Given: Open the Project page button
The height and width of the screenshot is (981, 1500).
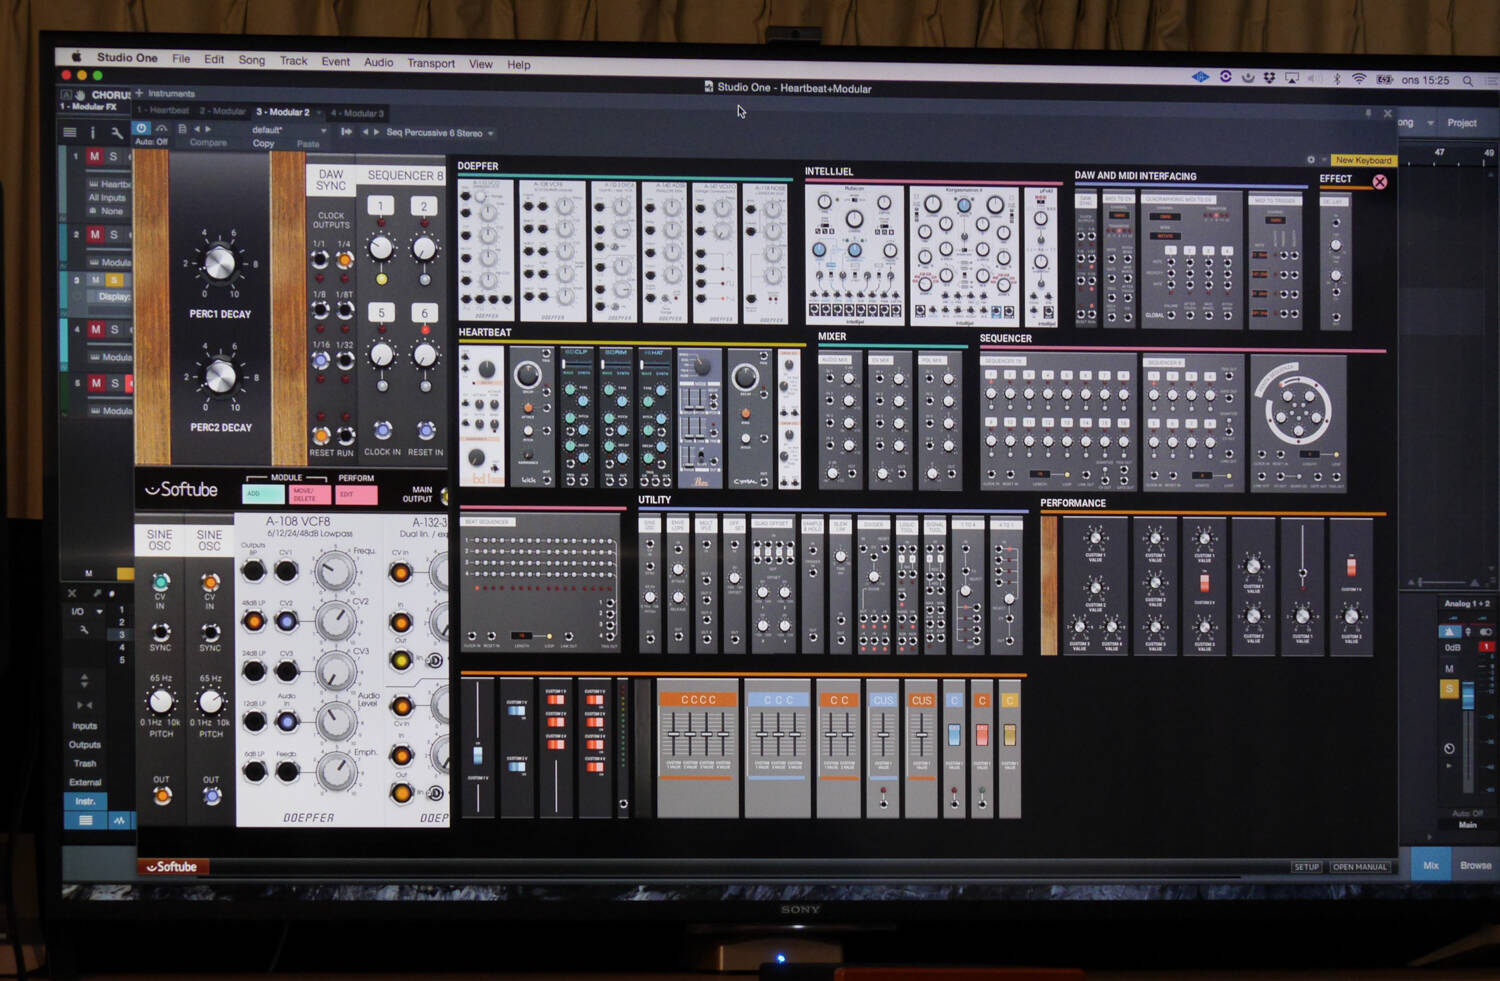Looking at the screenshot, I should click(x=1461, y=123).
